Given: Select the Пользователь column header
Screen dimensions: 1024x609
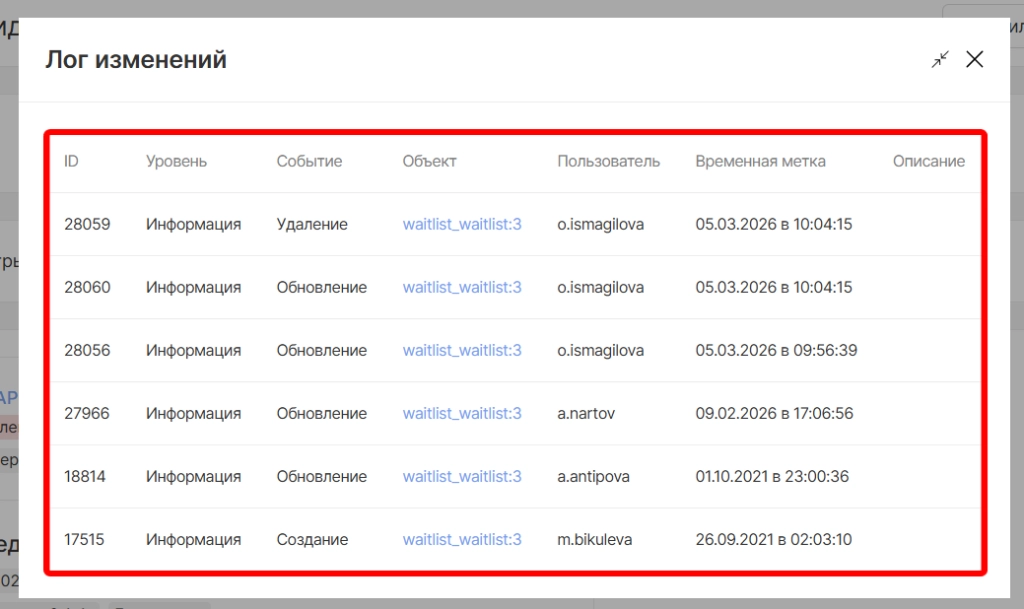Looking at the screenshot, I should [x=608, y=161].
